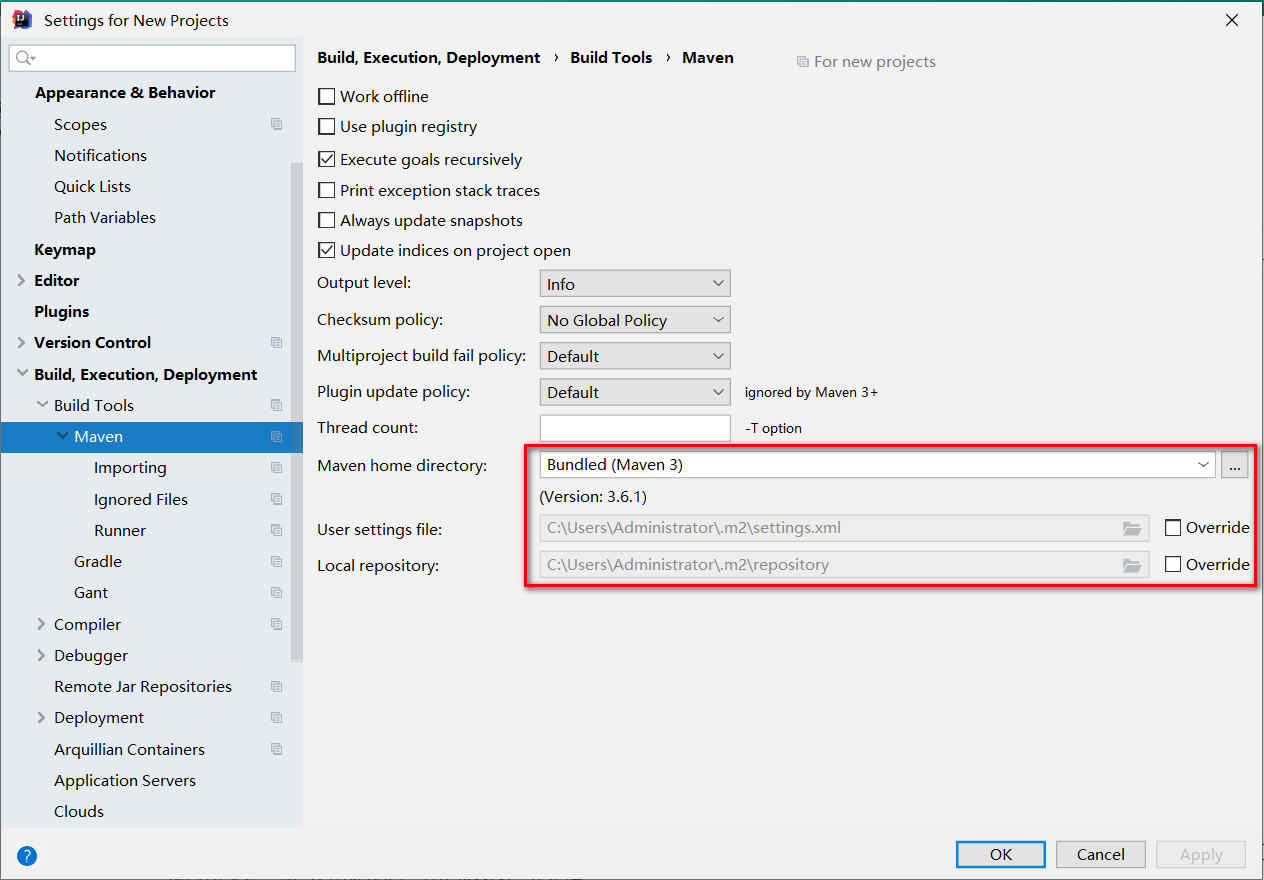Open the Output level dropdown
This screenshot has width=1264, height=880.
pyautogui.click(x=635, y=284)
